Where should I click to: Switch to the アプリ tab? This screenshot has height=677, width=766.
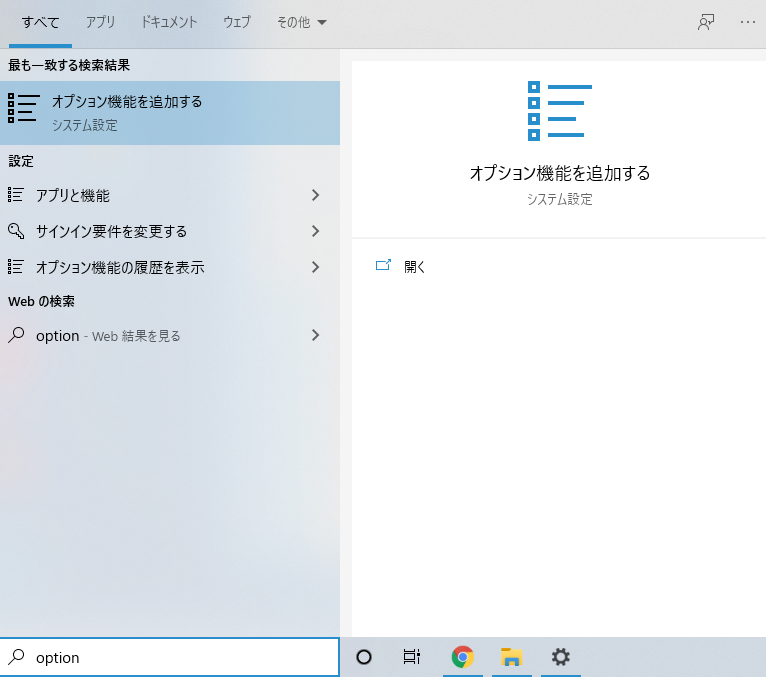click(x=101, y=22)
